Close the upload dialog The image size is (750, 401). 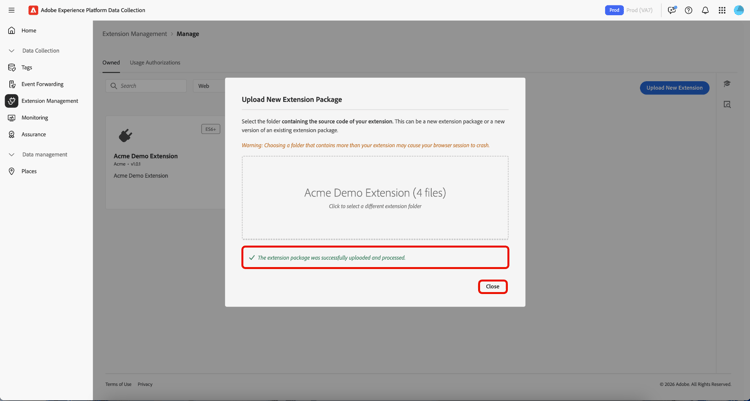click(x=493, y=287)
